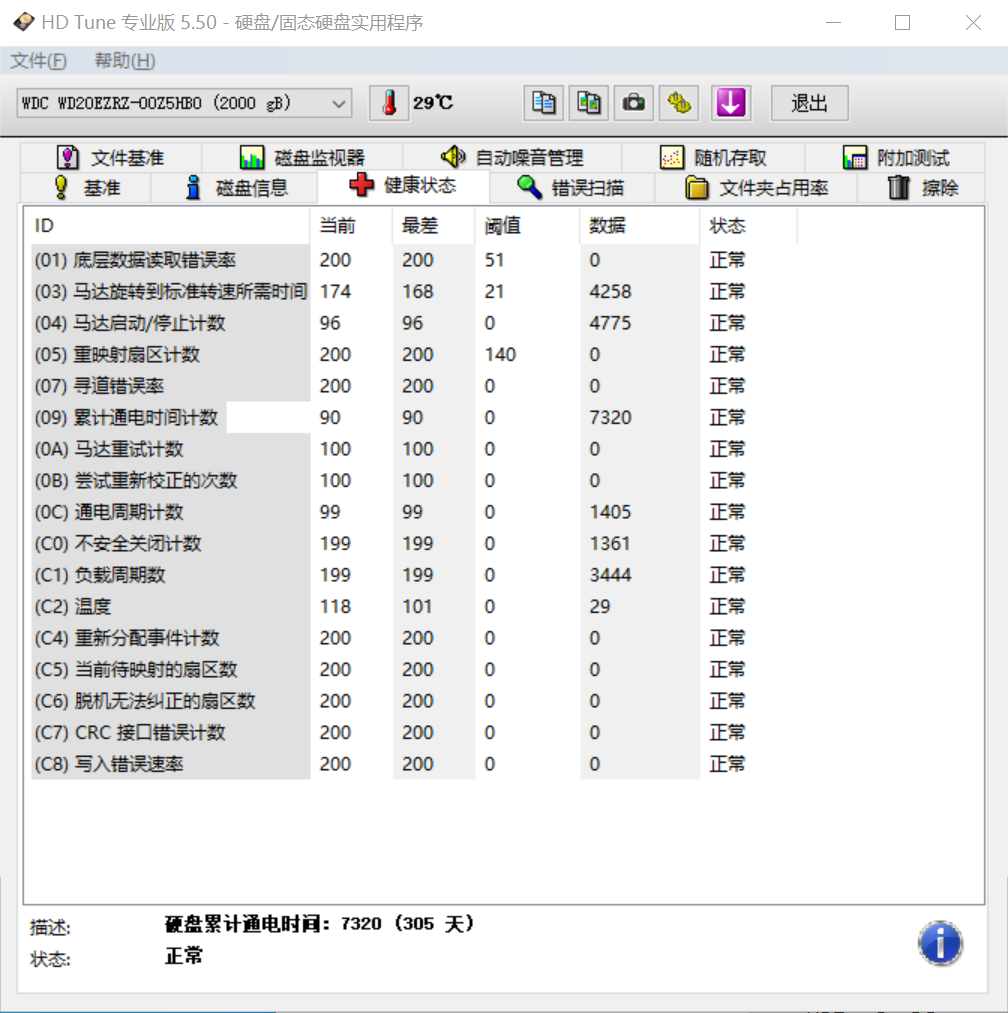Click the thermometer temperature icon
Image resolution: width=1008 pixels, height=1013 pixels.
tap(389, 103)
